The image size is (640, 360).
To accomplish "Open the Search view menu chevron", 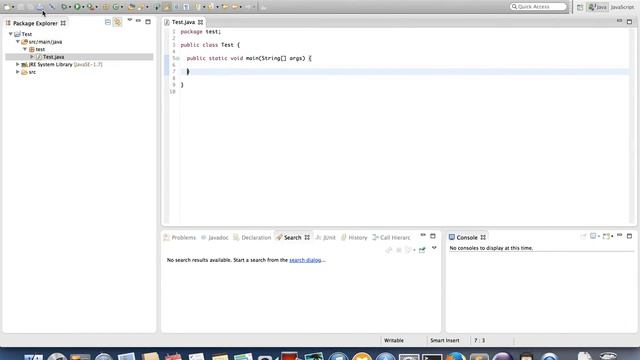I will tap(434, 248).
